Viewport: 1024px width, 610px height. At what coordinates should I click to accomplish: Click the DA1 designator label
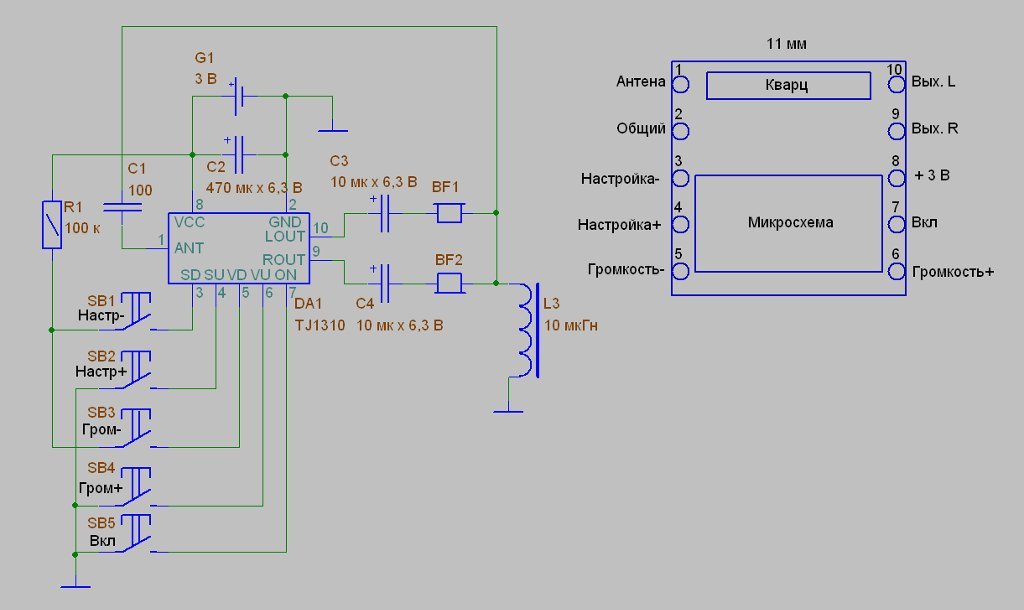tap(308, 304)
